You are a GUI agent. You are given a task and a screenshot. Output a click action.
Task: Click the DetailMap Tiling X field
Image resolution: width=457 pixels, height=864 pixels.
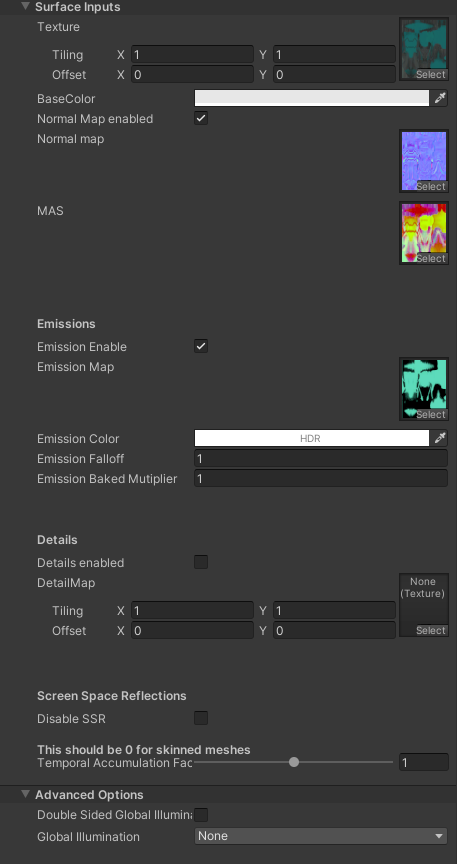192,611
